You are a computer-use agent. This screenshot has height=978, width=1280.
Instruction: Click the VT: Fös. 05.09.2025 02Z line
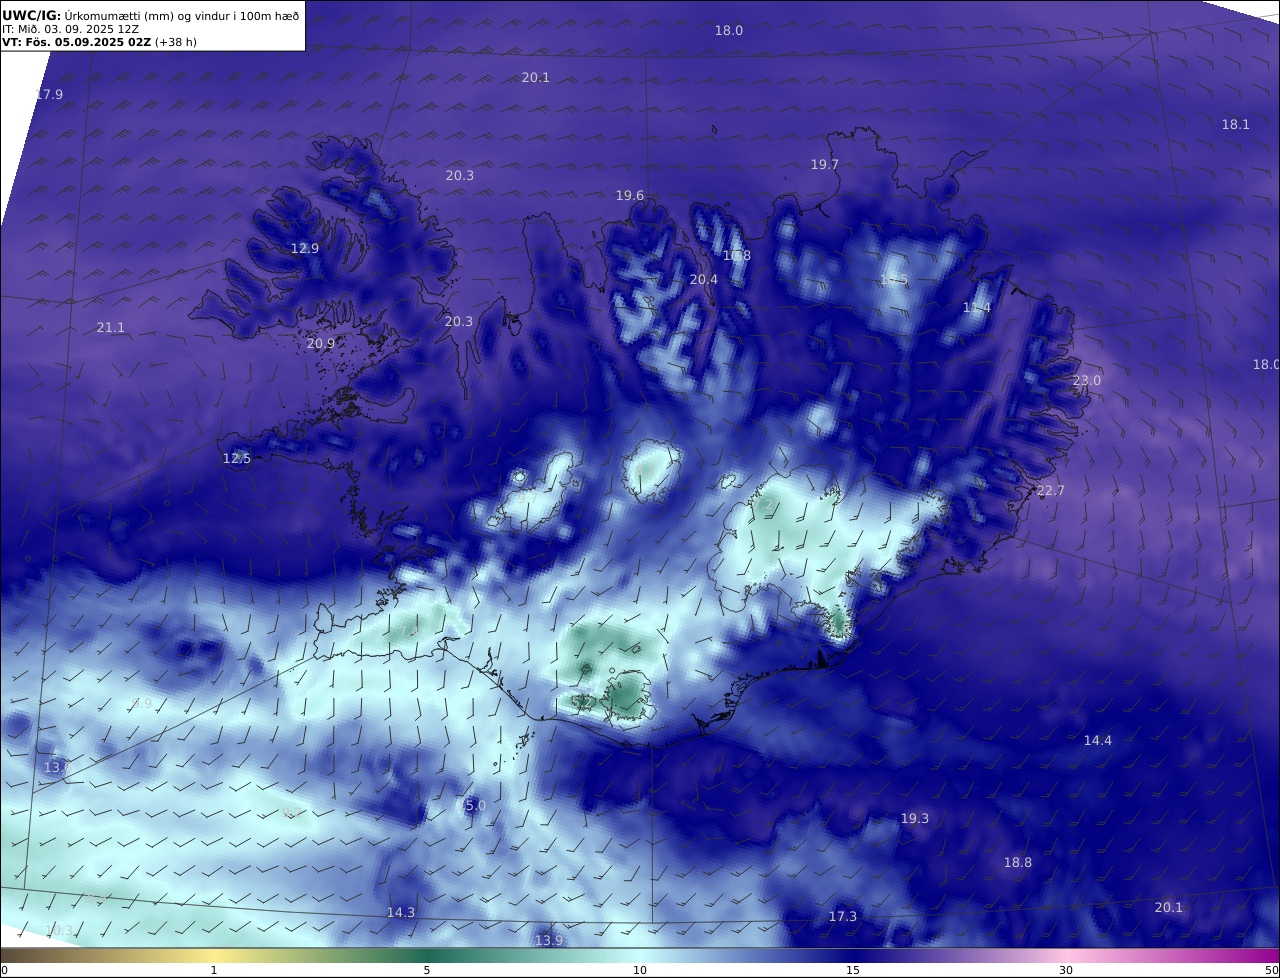(x=76, y=42)
